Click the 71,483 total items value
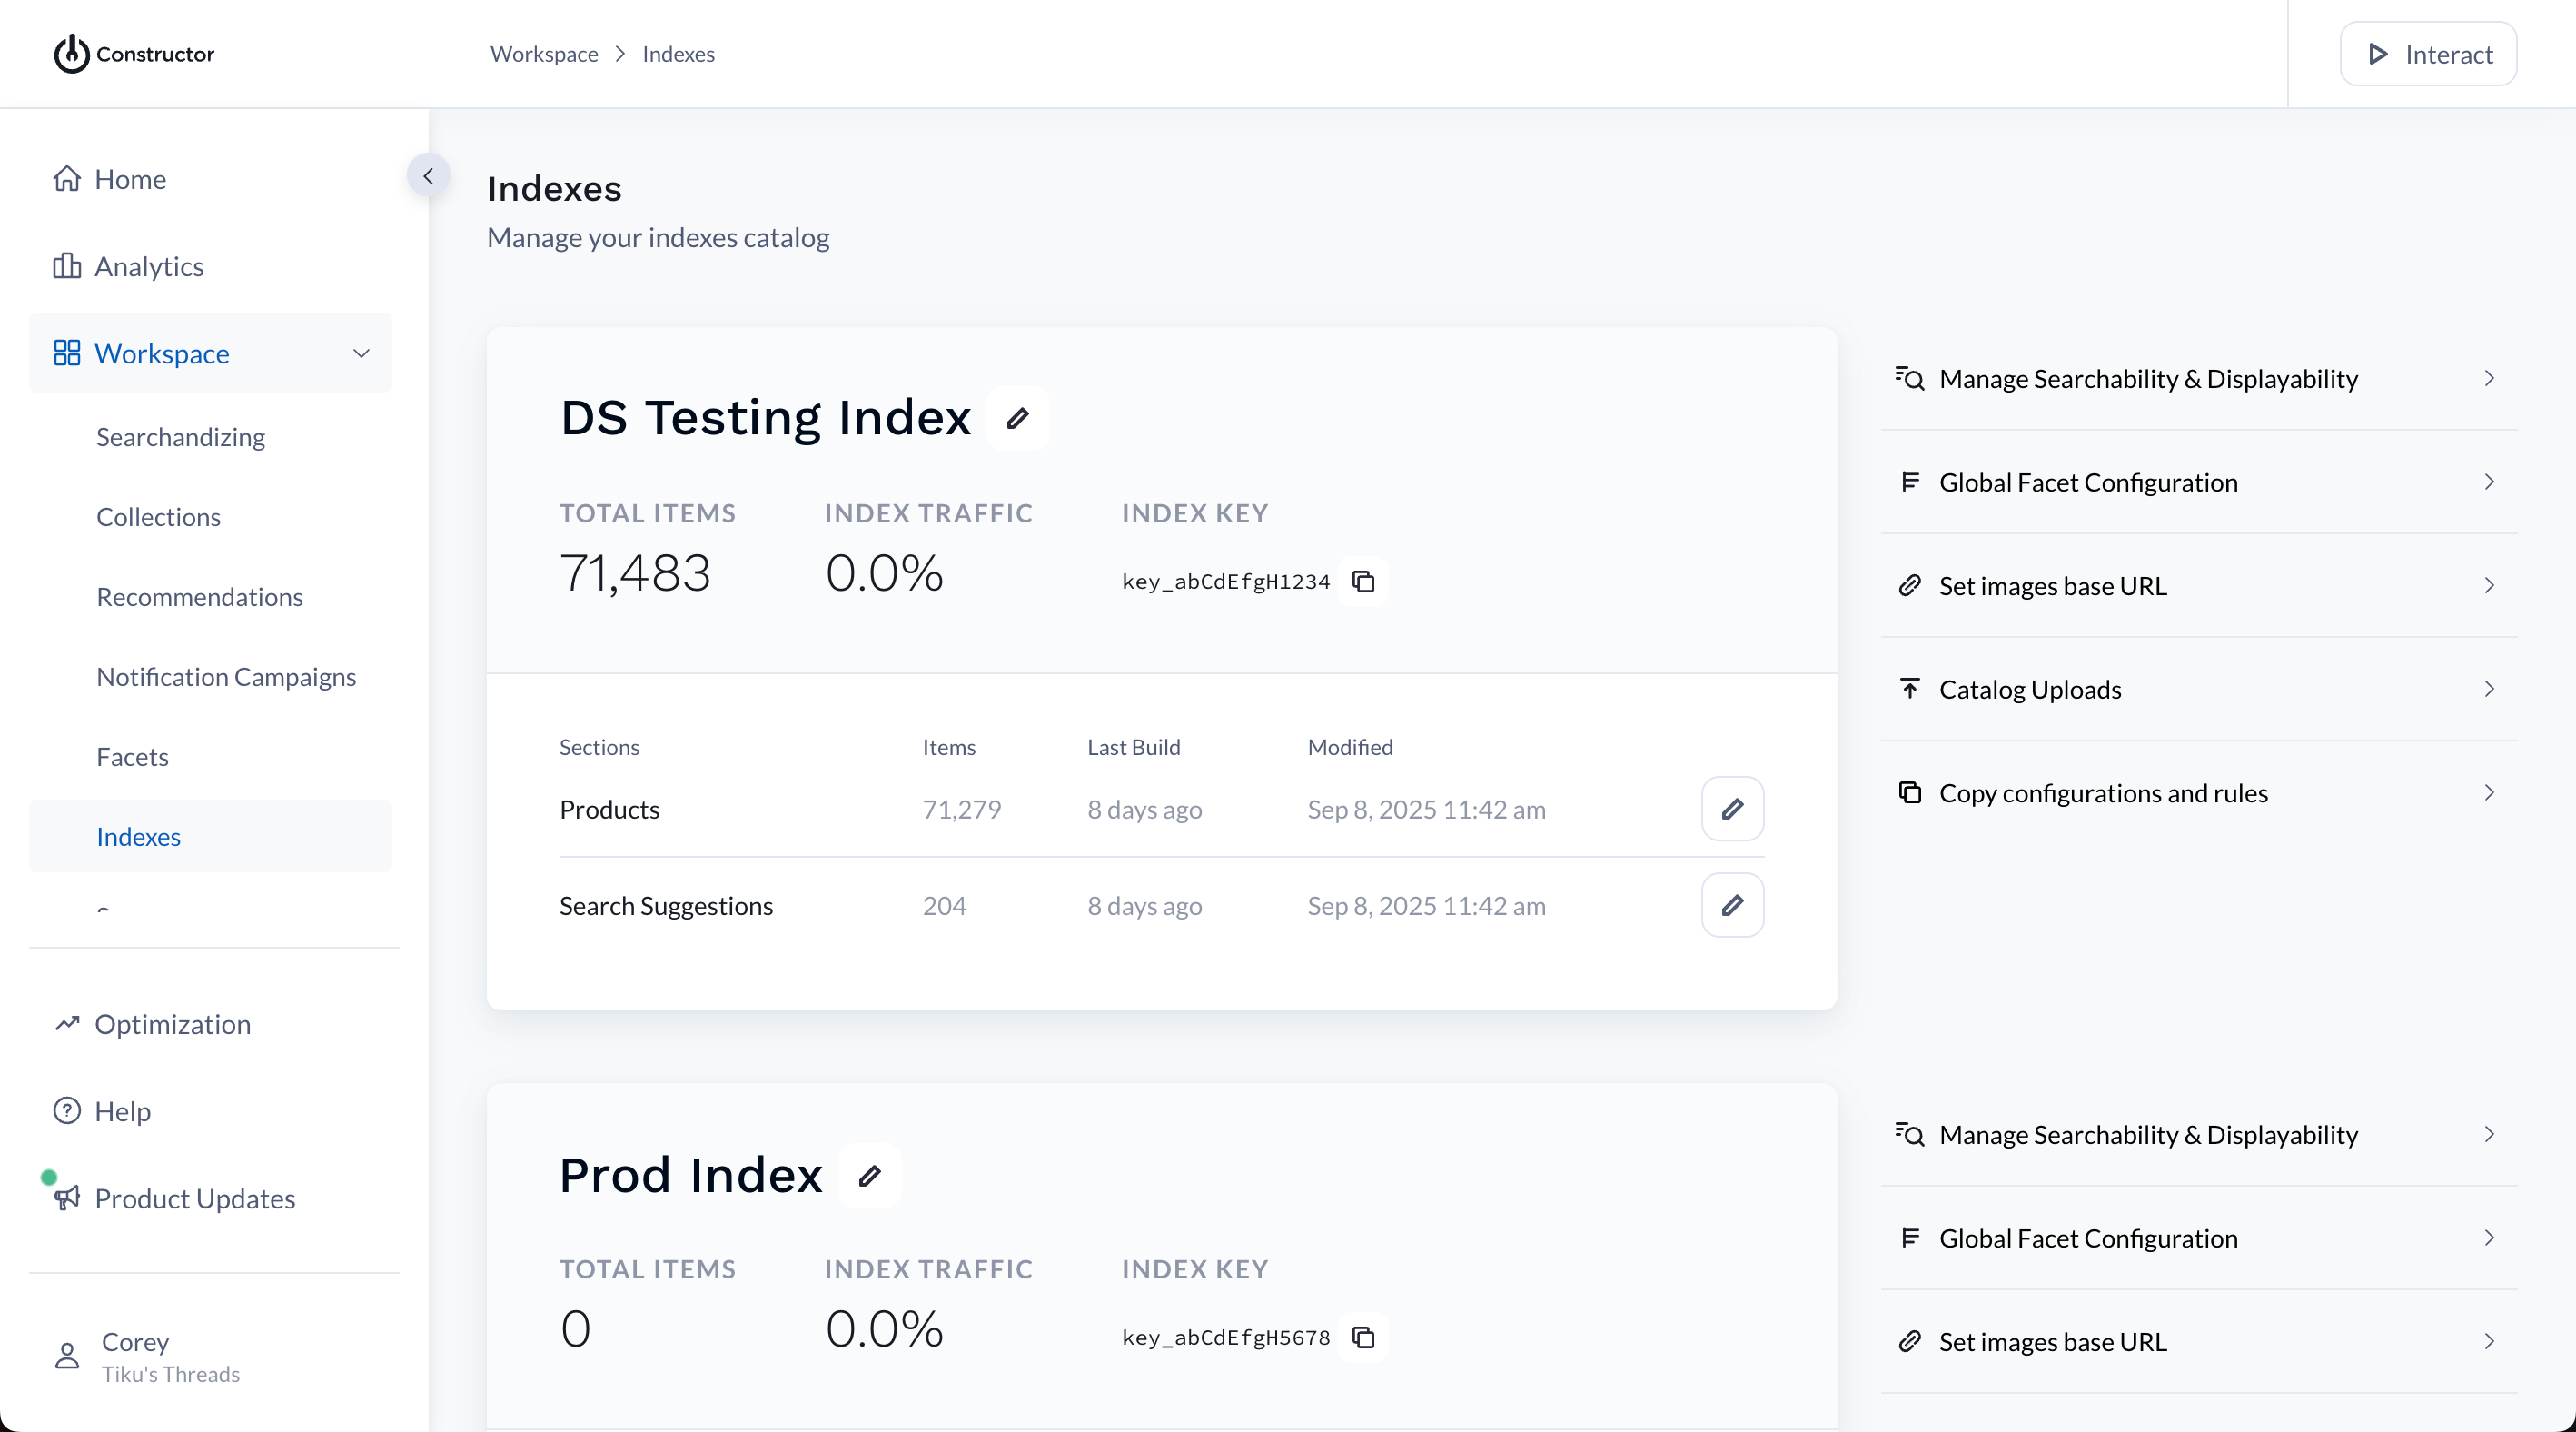Viewport: 2576px width, 1432px height. tap(635, 573)
